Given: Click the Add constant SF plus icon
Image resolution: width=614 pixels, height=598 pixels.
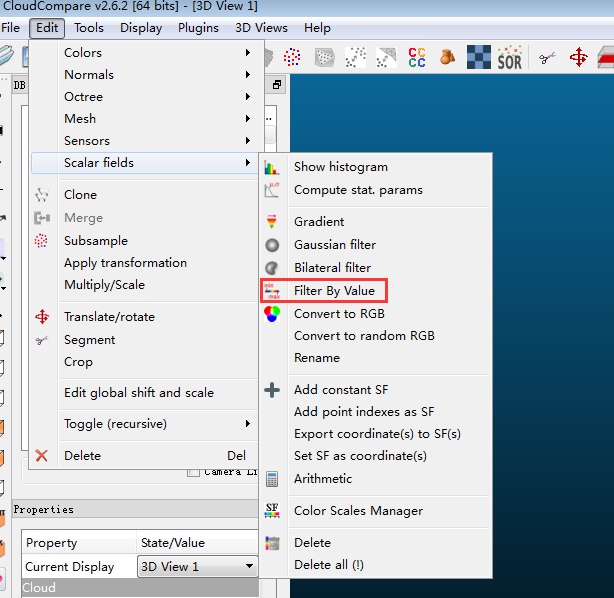Looking at the screenshot, I should pos(272,390).
